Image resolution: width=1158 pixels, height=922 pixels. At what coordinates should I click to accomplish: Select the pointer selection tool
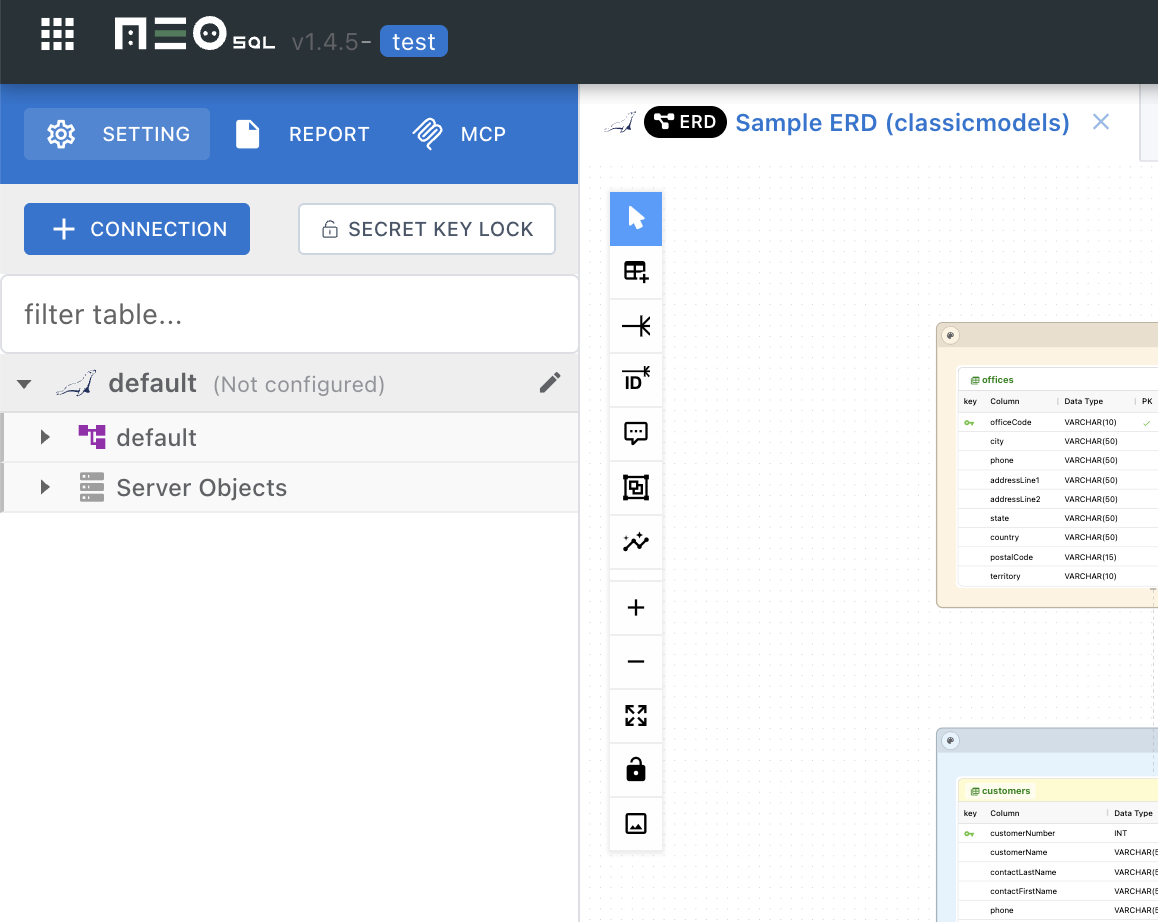(636, 219)
